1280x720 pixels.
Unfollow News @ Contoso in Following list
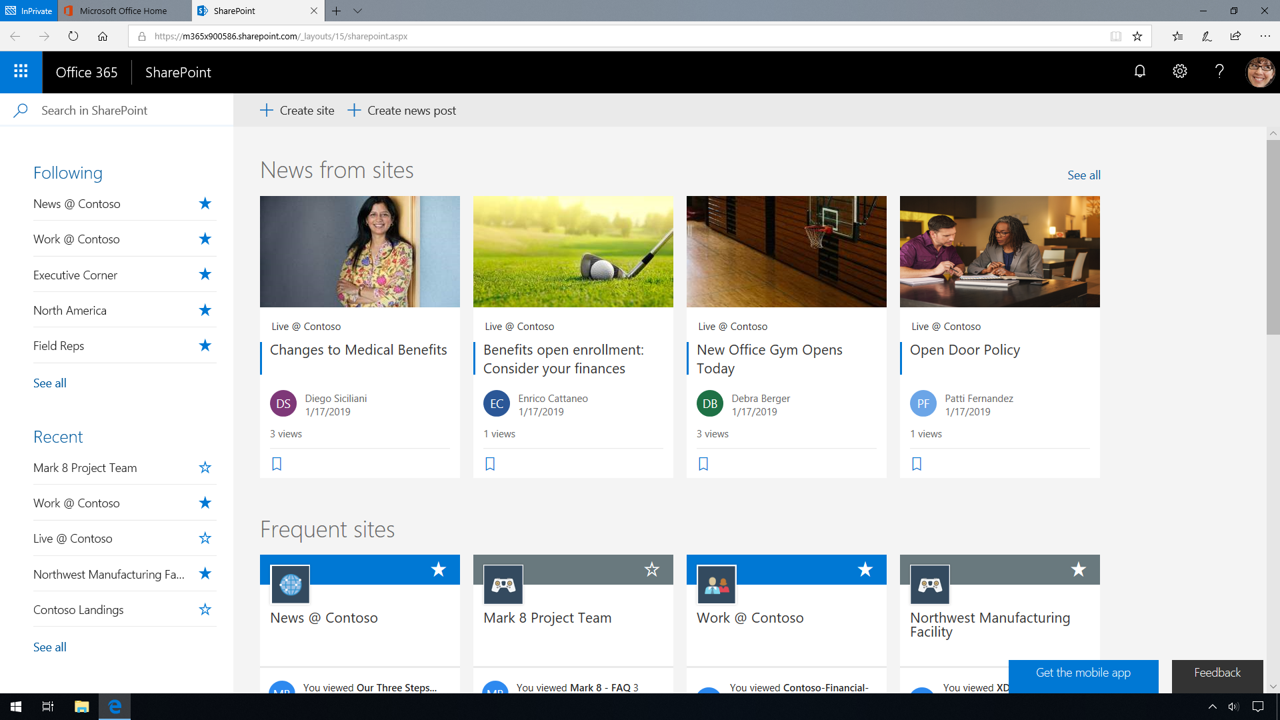[205, 204]
